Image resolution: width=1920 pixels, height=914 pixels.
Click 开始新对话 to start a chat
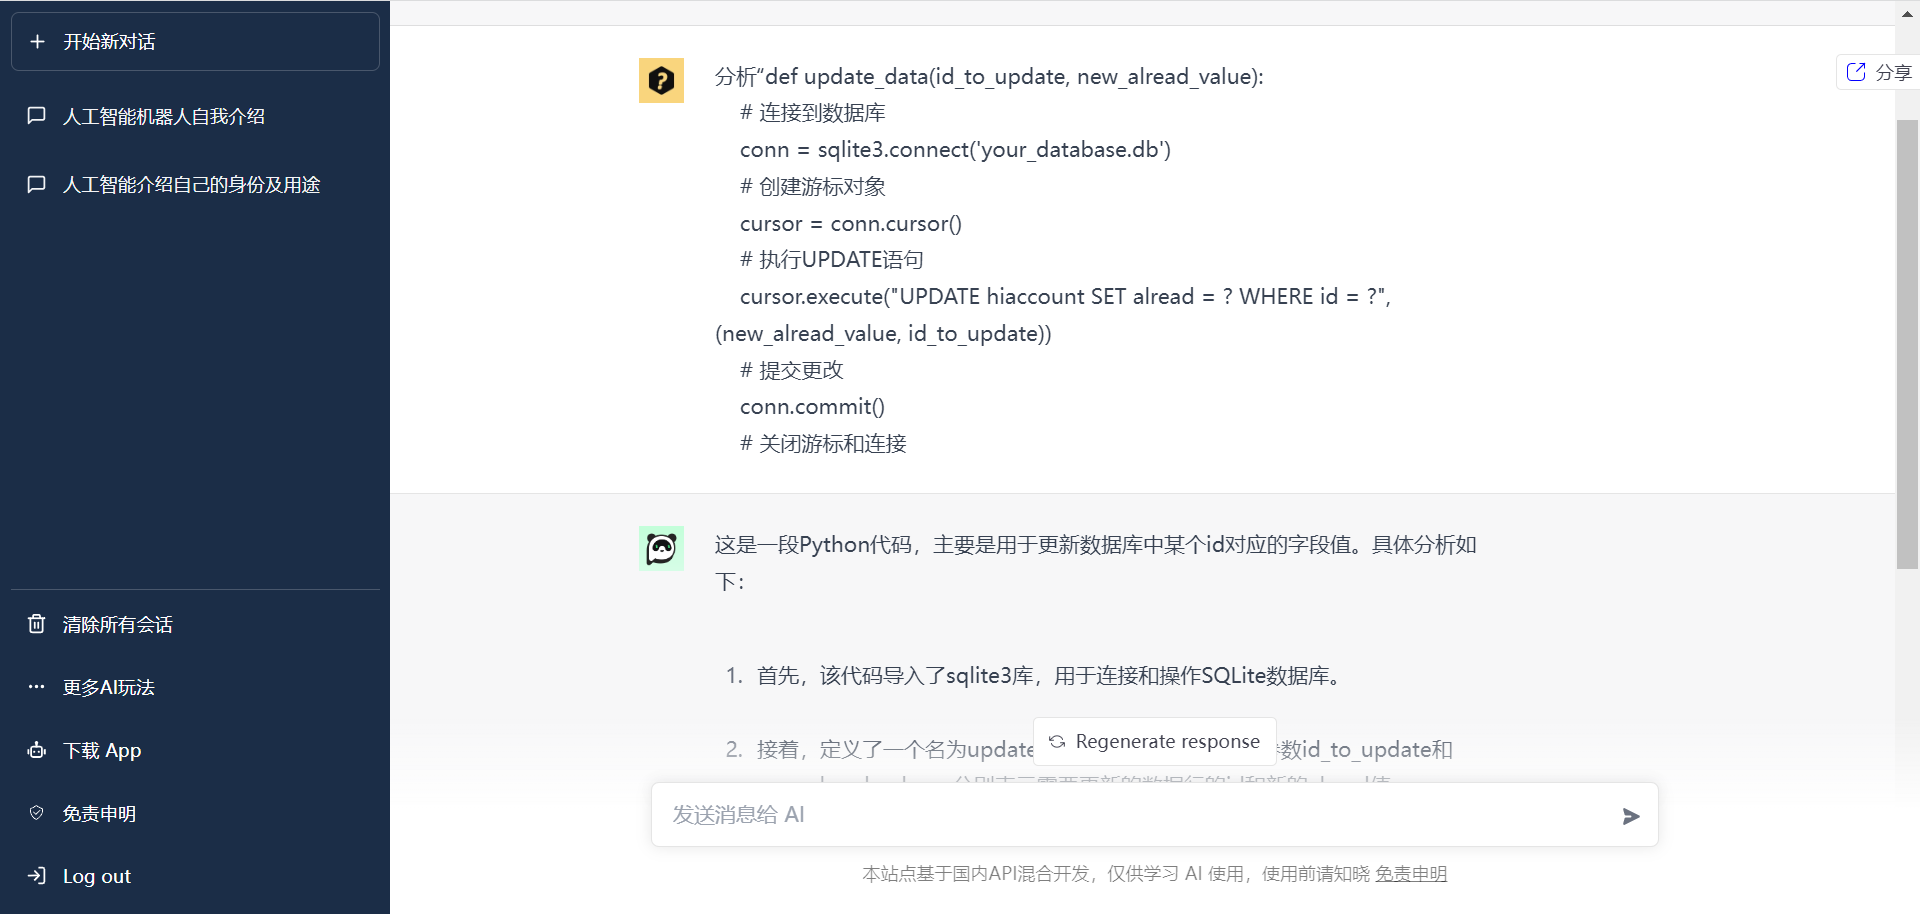point(110,41)
